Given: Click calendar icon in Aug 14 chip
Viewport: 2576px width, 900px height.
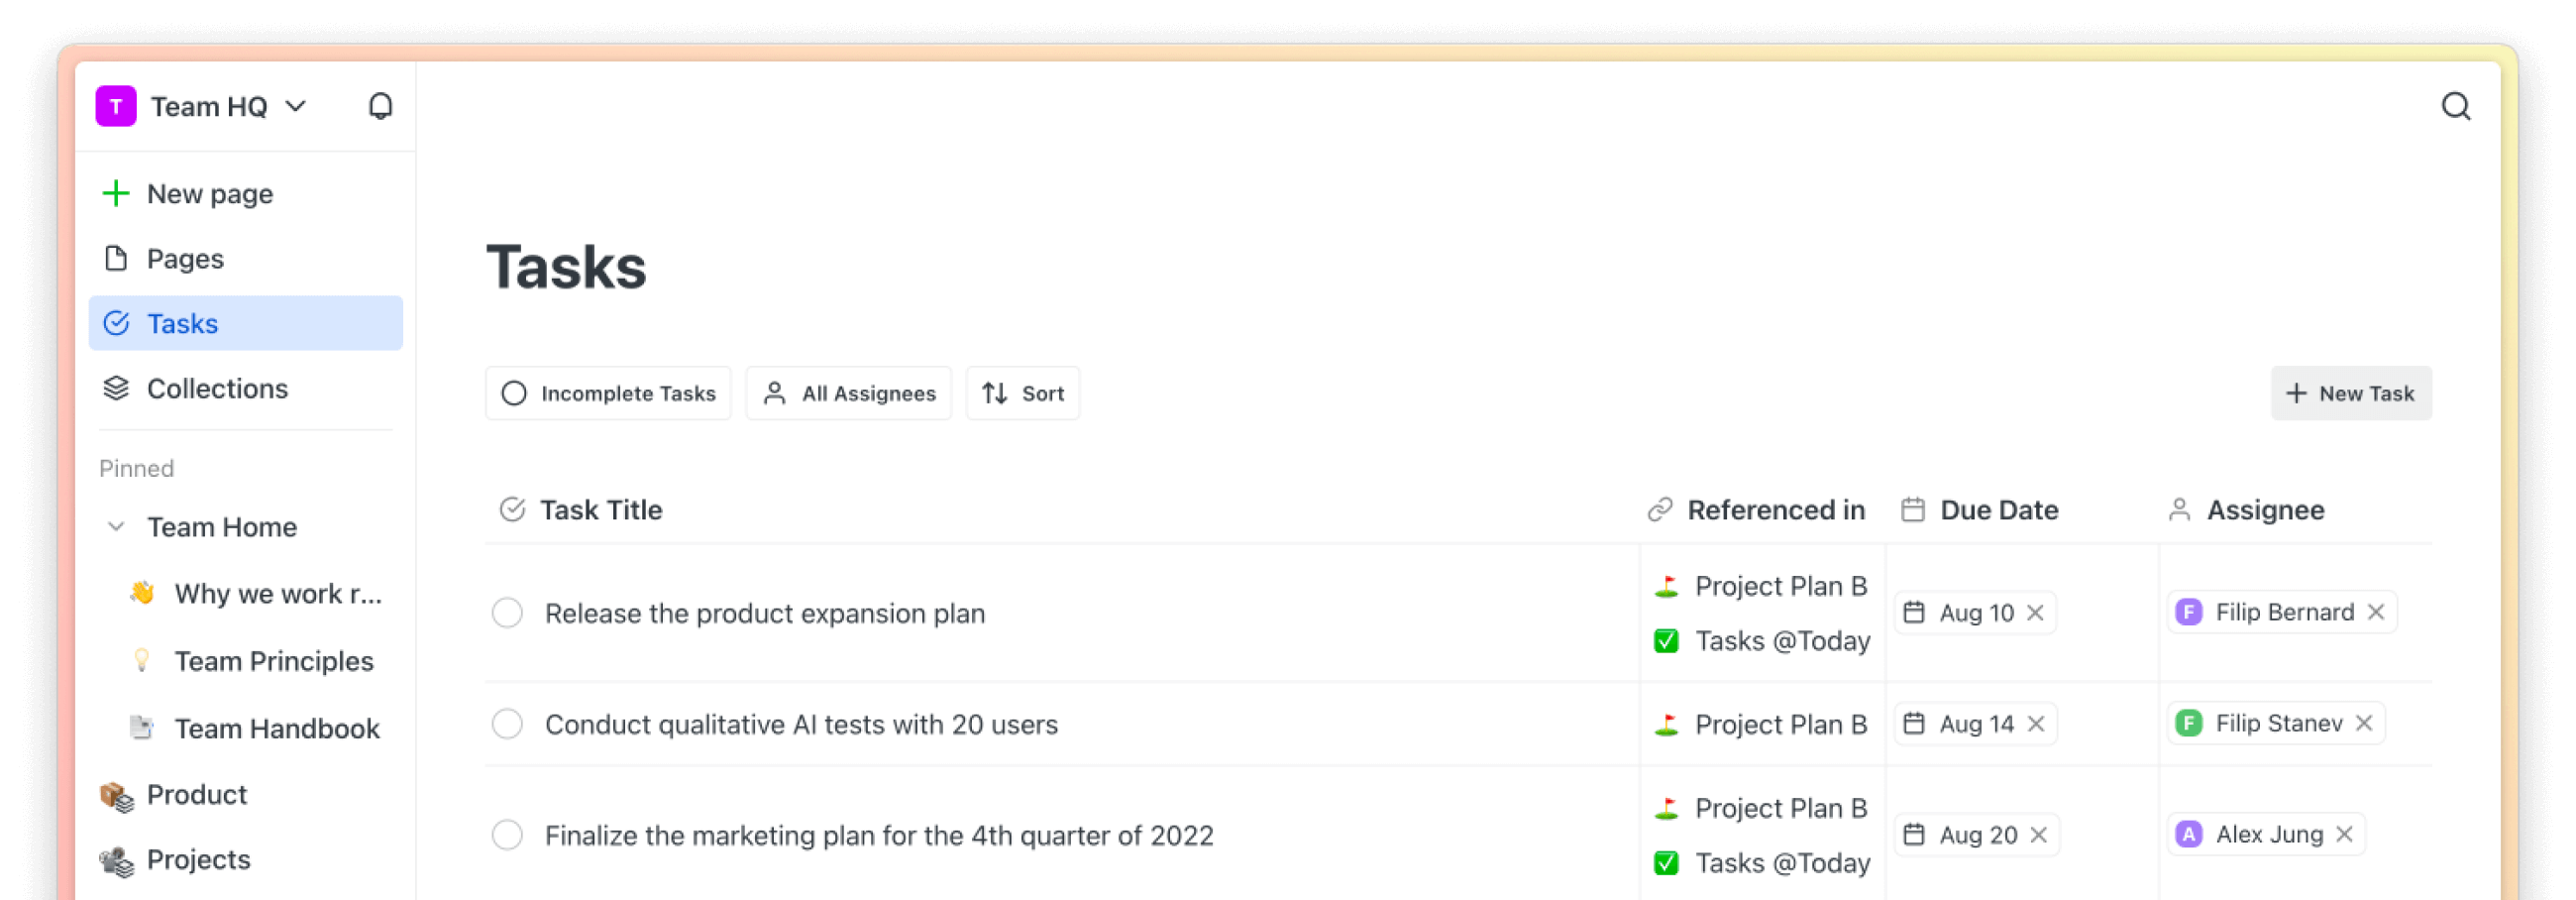Looking at the screenshot, I should (x=1913, y=723).
